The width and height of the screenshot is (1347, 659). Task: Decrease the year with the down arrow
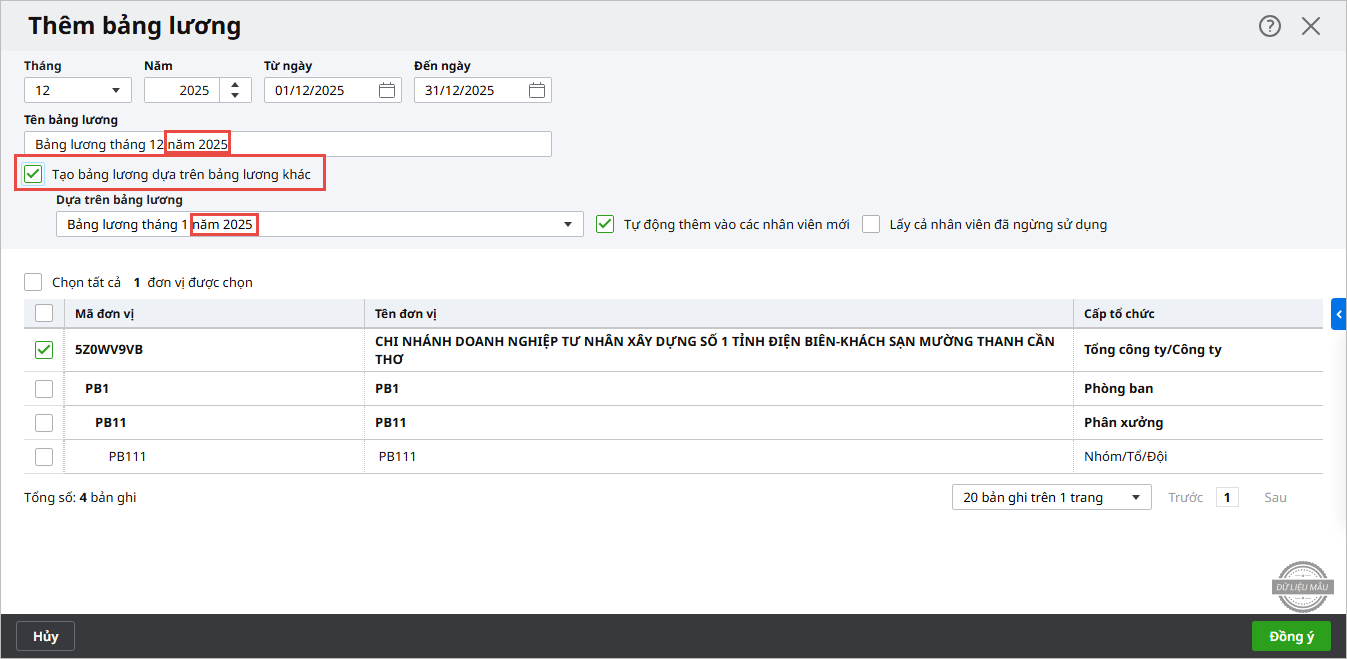coord(235,96)
